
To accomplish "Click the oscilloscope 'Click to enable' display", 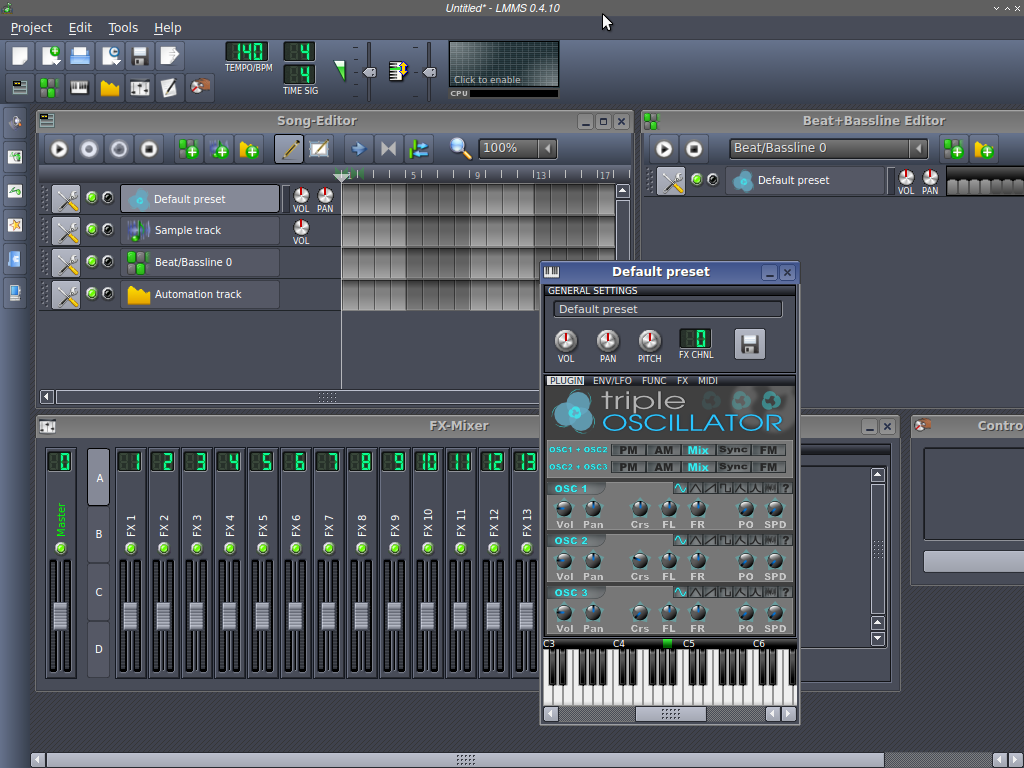I will tap(503, 64).
